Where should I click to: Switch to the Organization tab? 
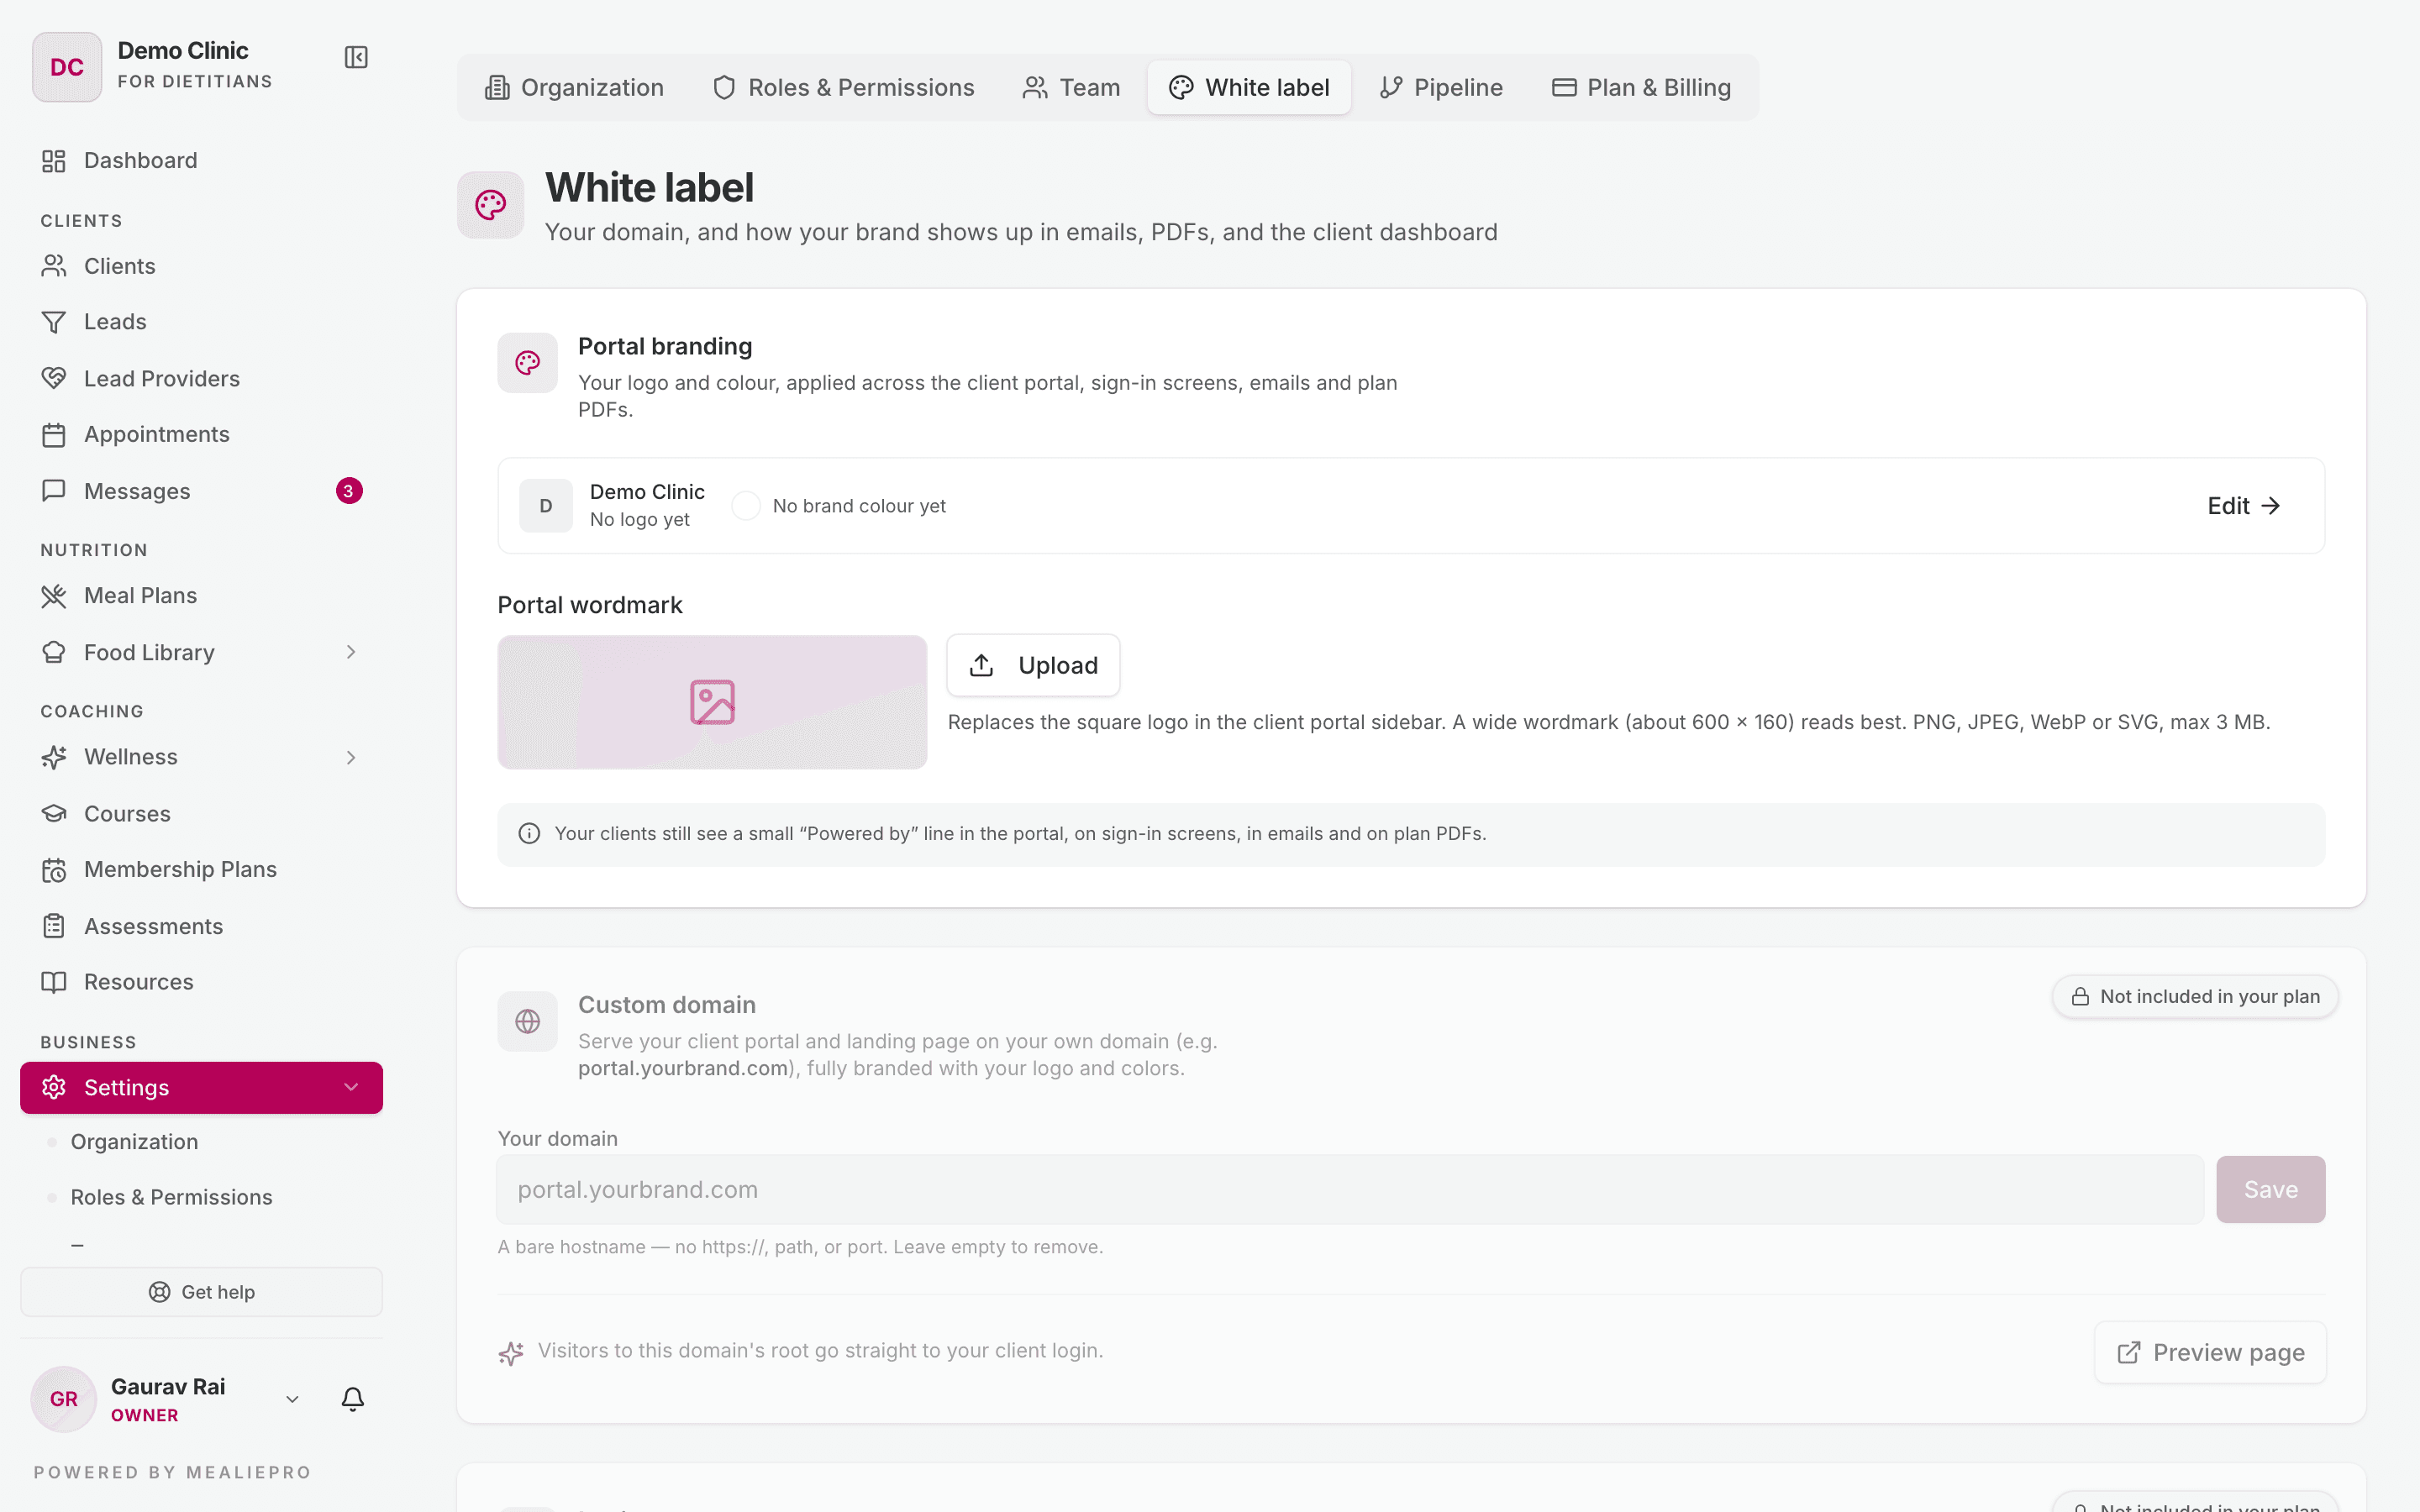(x=574, y=87)
